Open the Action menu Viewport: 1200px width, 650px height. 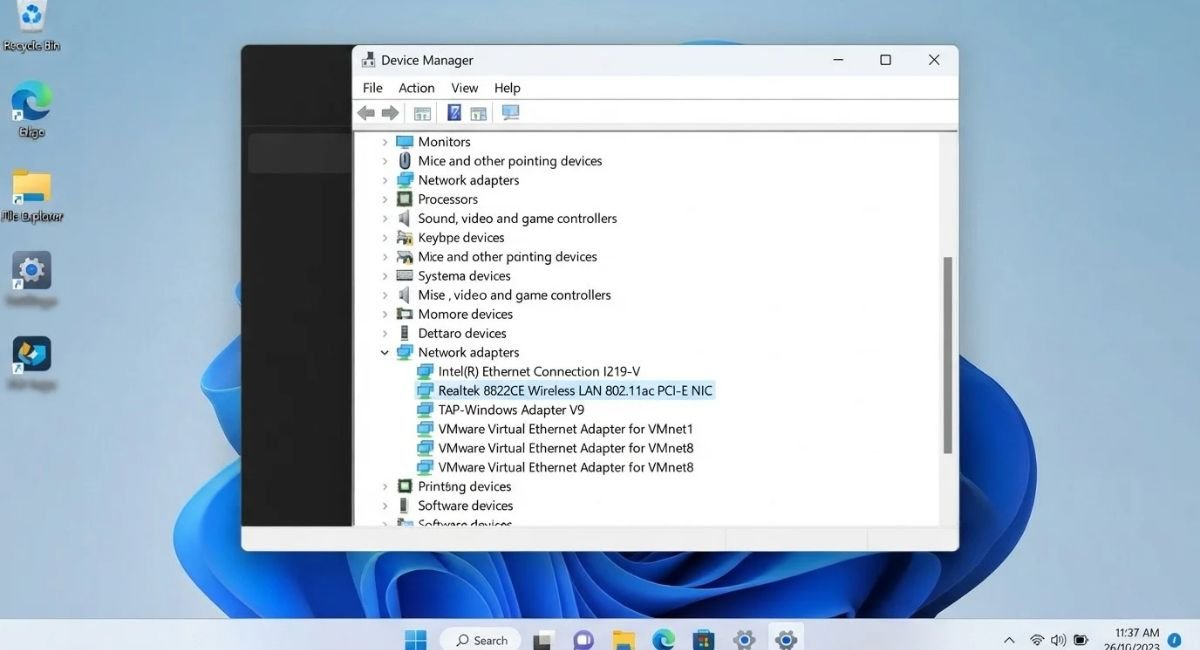(x=416, y=88)
